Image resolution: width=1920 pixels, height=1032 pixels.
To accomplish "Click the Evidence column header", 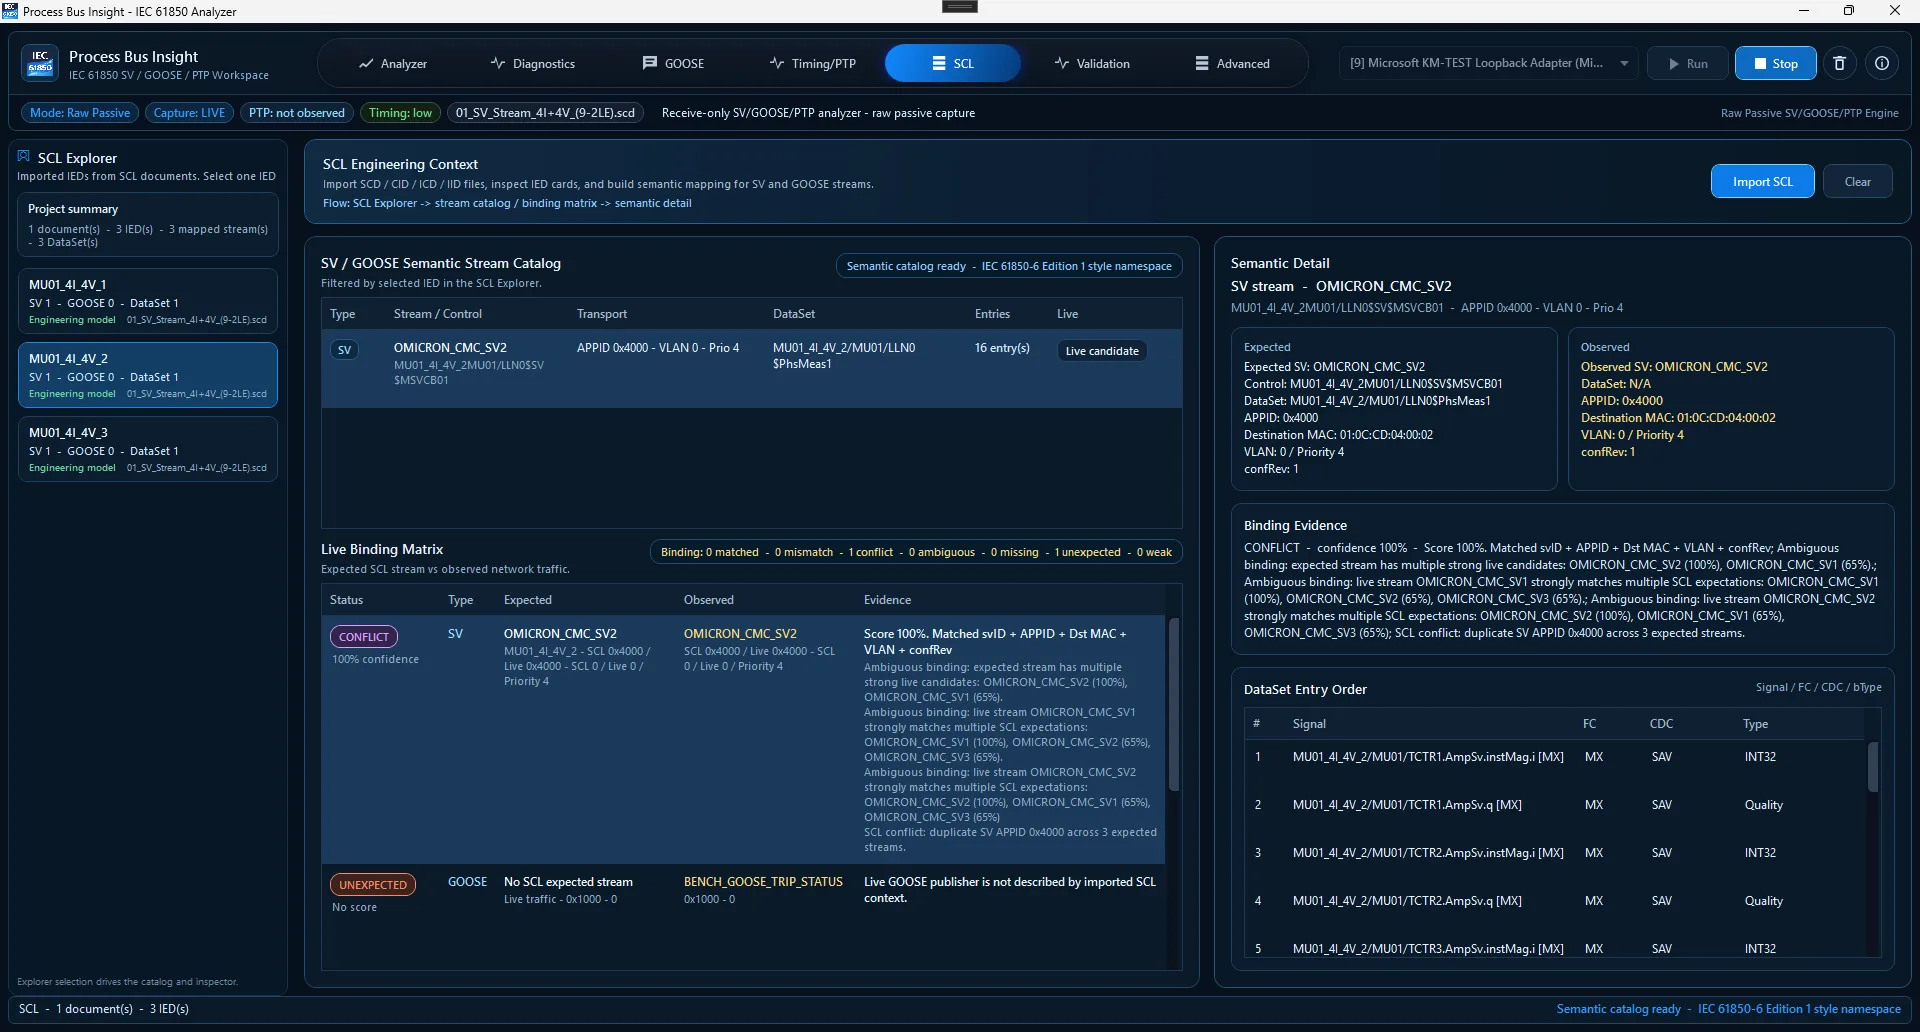I will coord(887,600).
